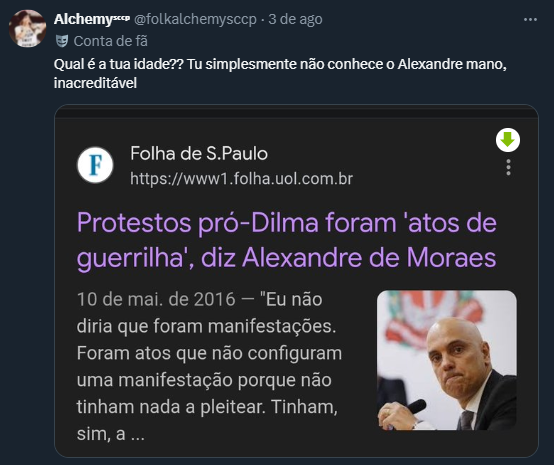
Task: Open the Alchemy profile avatar
Action: coord(28,28)
